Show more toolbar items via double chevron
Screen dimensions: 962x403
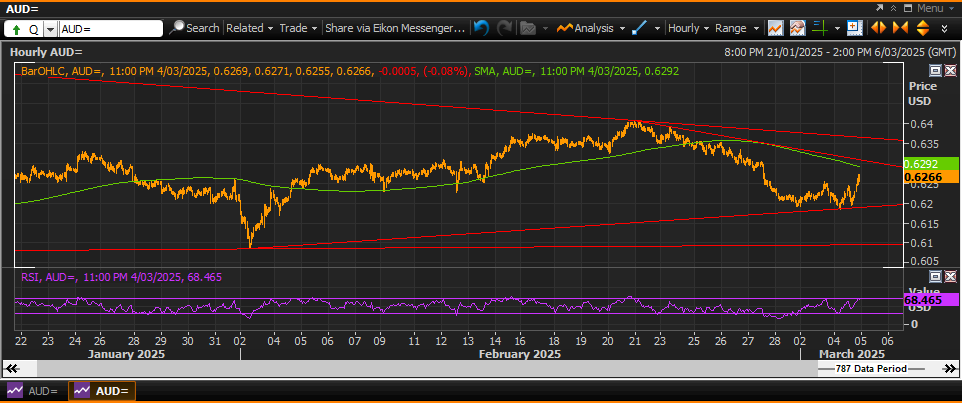point(944,29)
